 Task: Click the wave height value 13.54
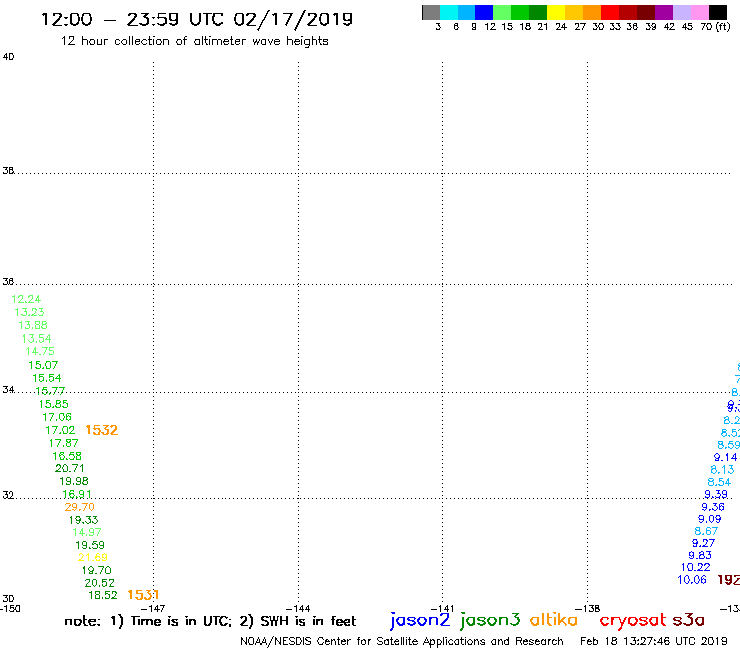[36, 338]
